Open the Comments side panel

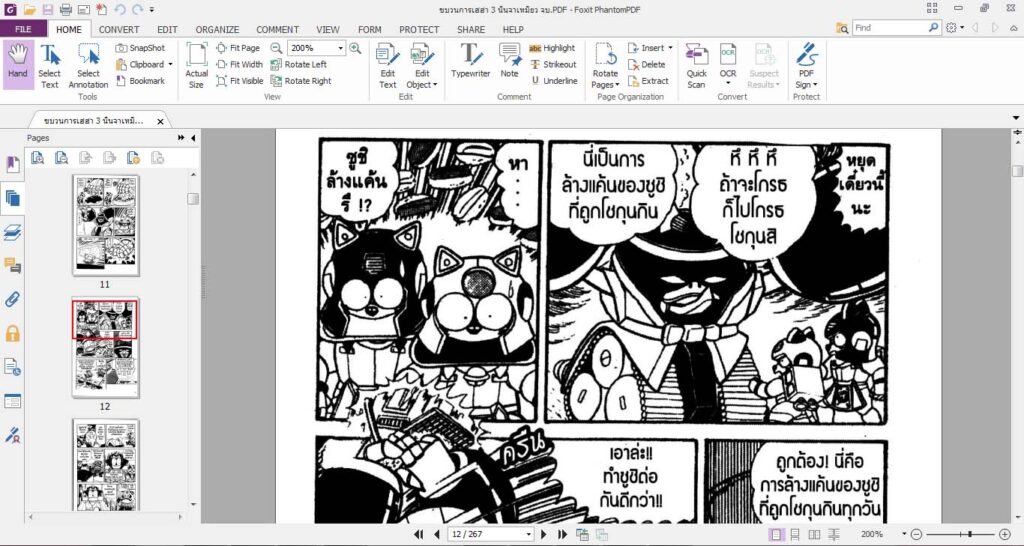pyautogui.click(x=12, y=265)
